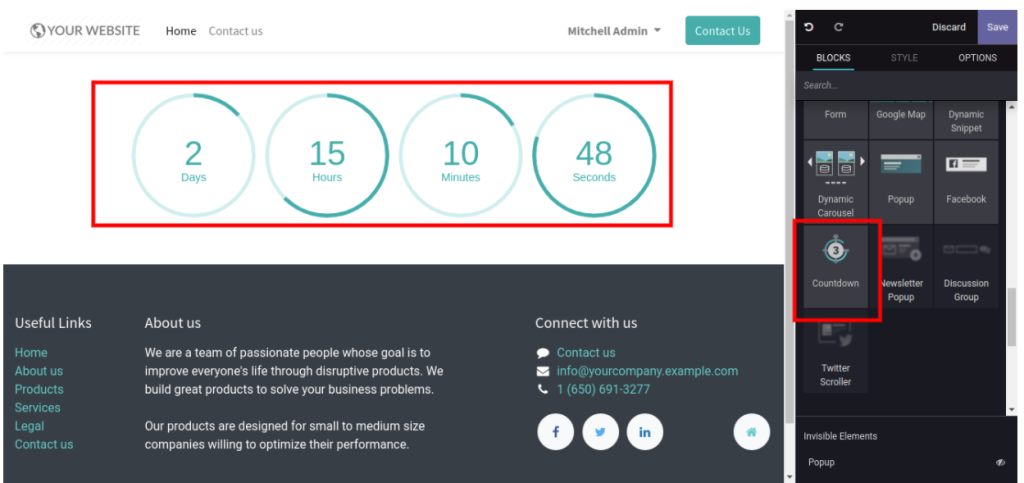Click the round home icon in footer

coord(752,432)
